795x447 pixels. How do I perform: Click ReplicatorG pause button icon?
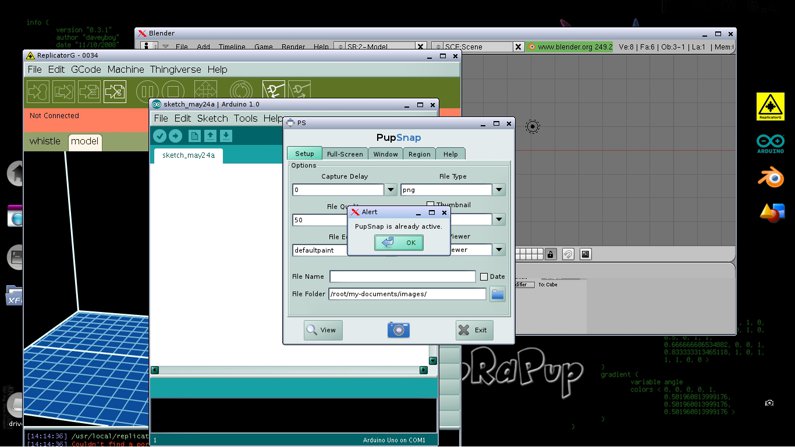pyautogui.click(x=147, y=91)
